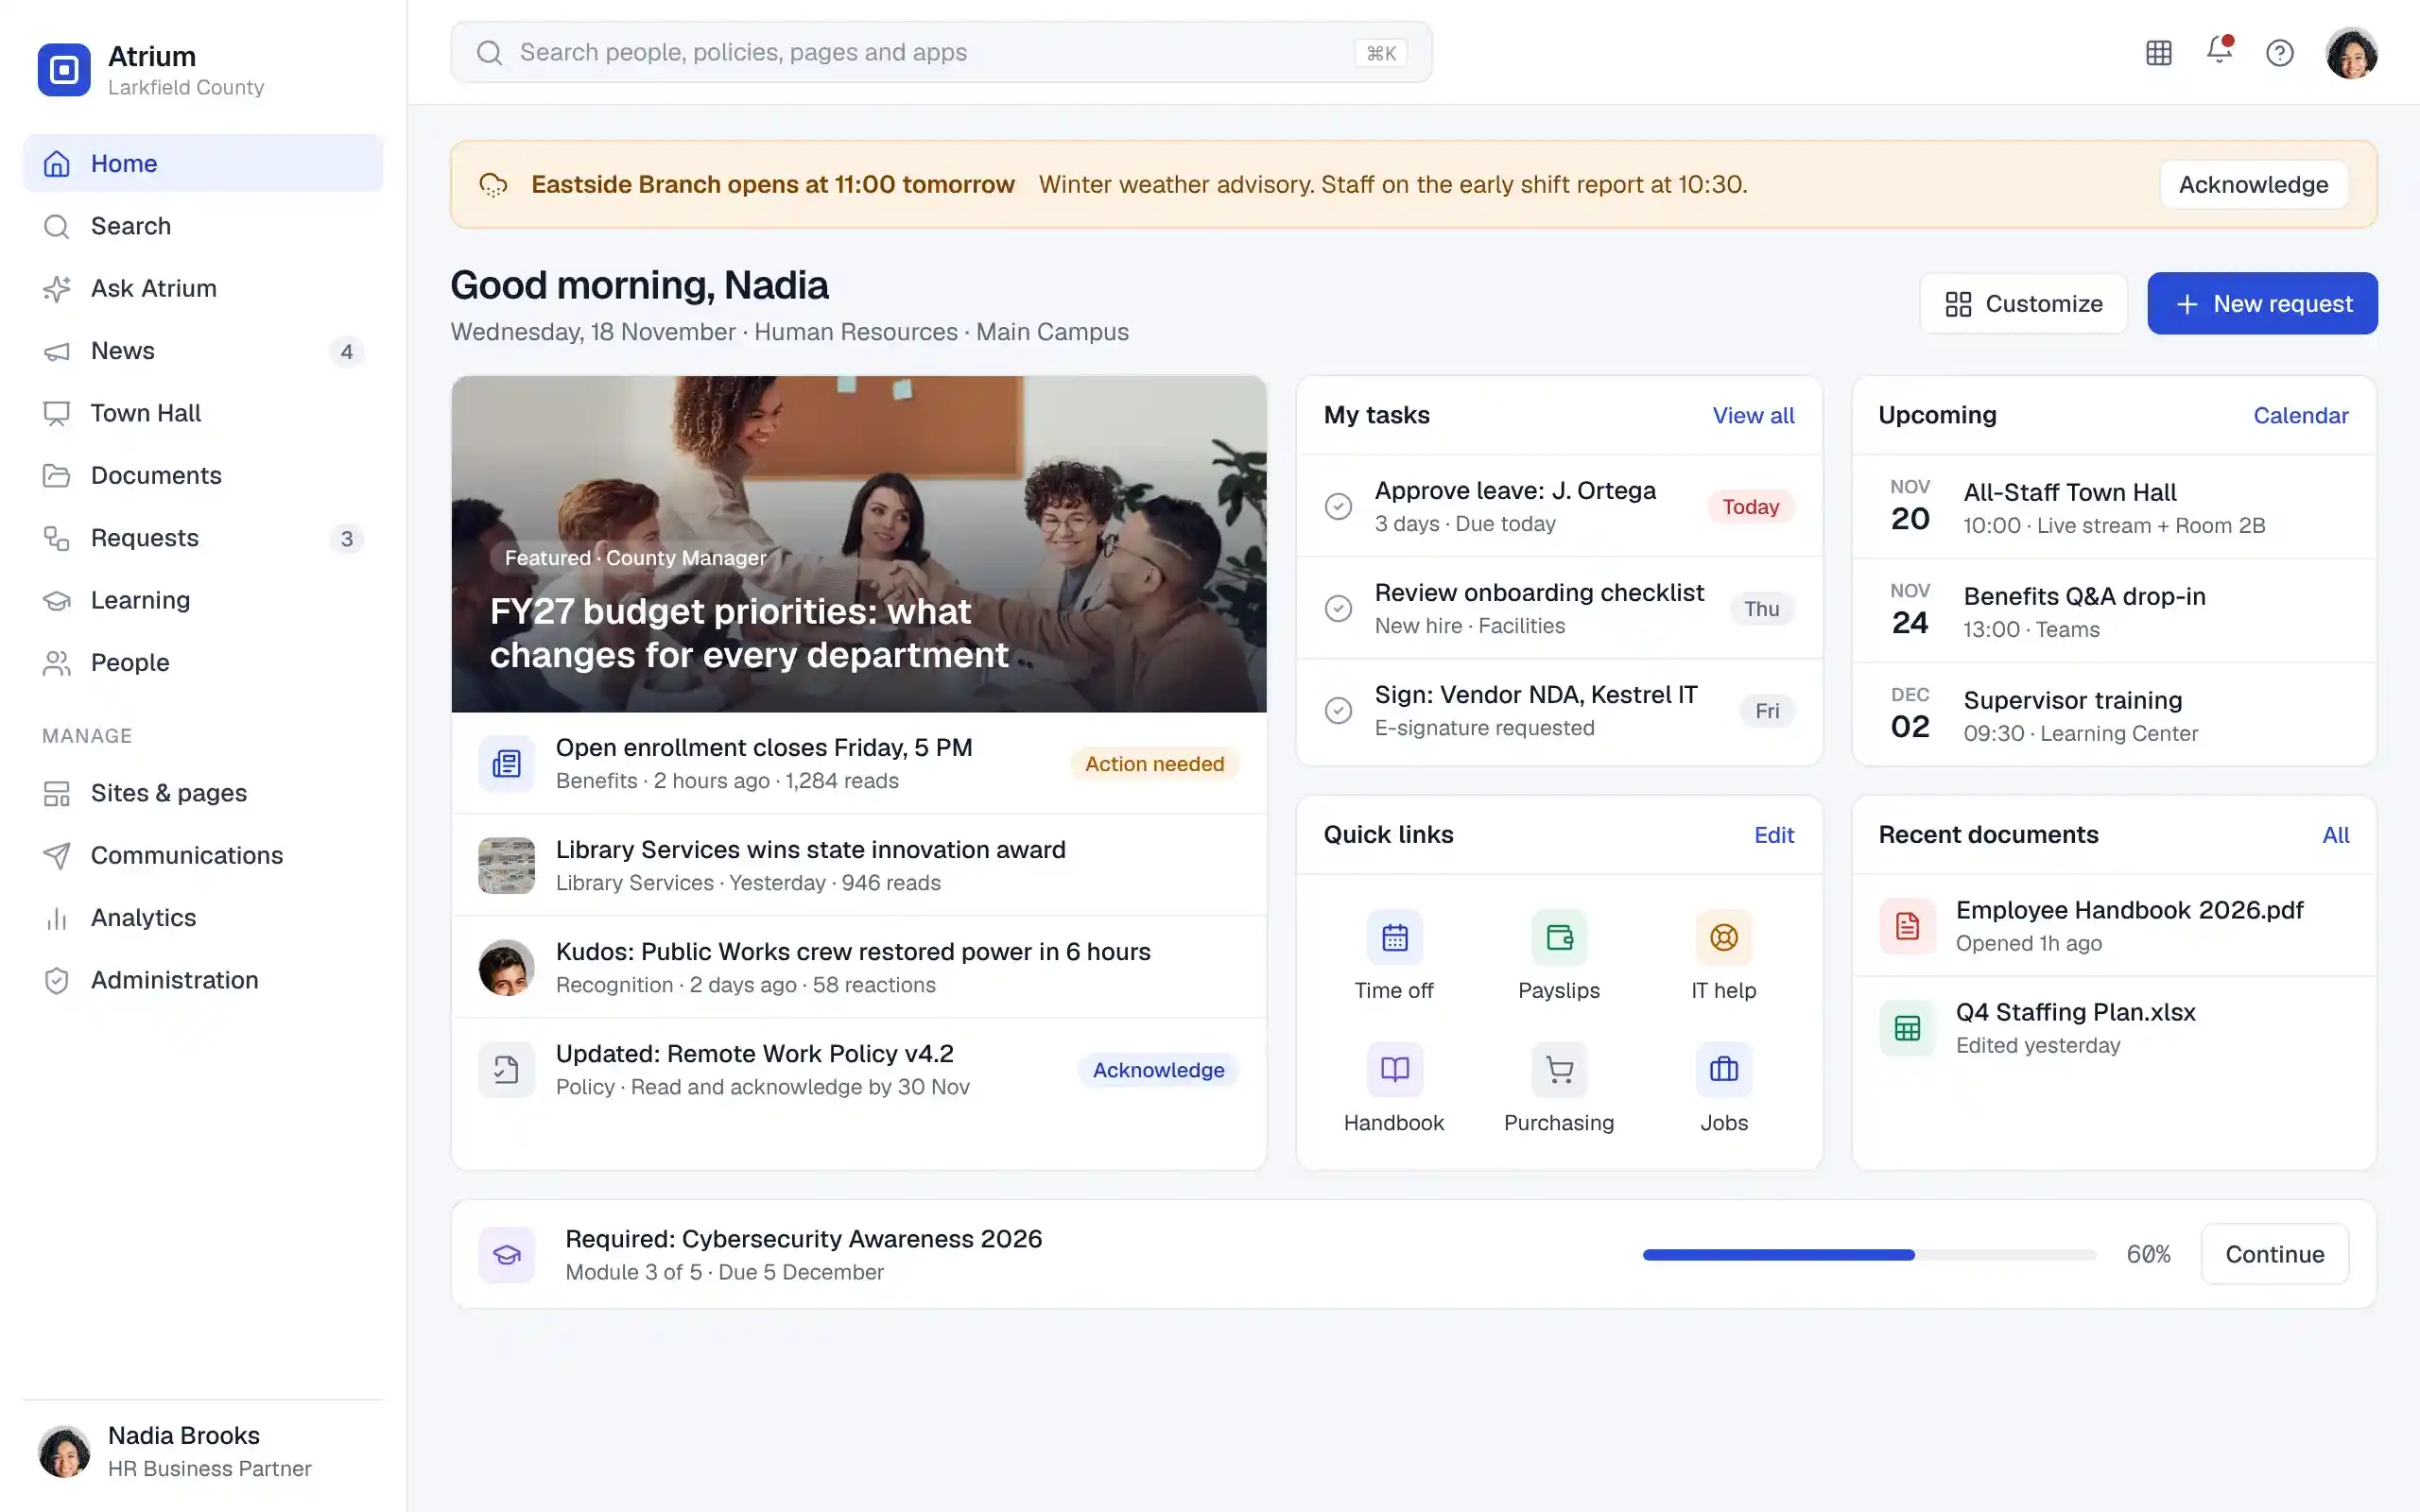Image resolution: width=2420 pixels, height=1512 pixels.
Task: Open News in the sidebar
Action: [203, 351]
